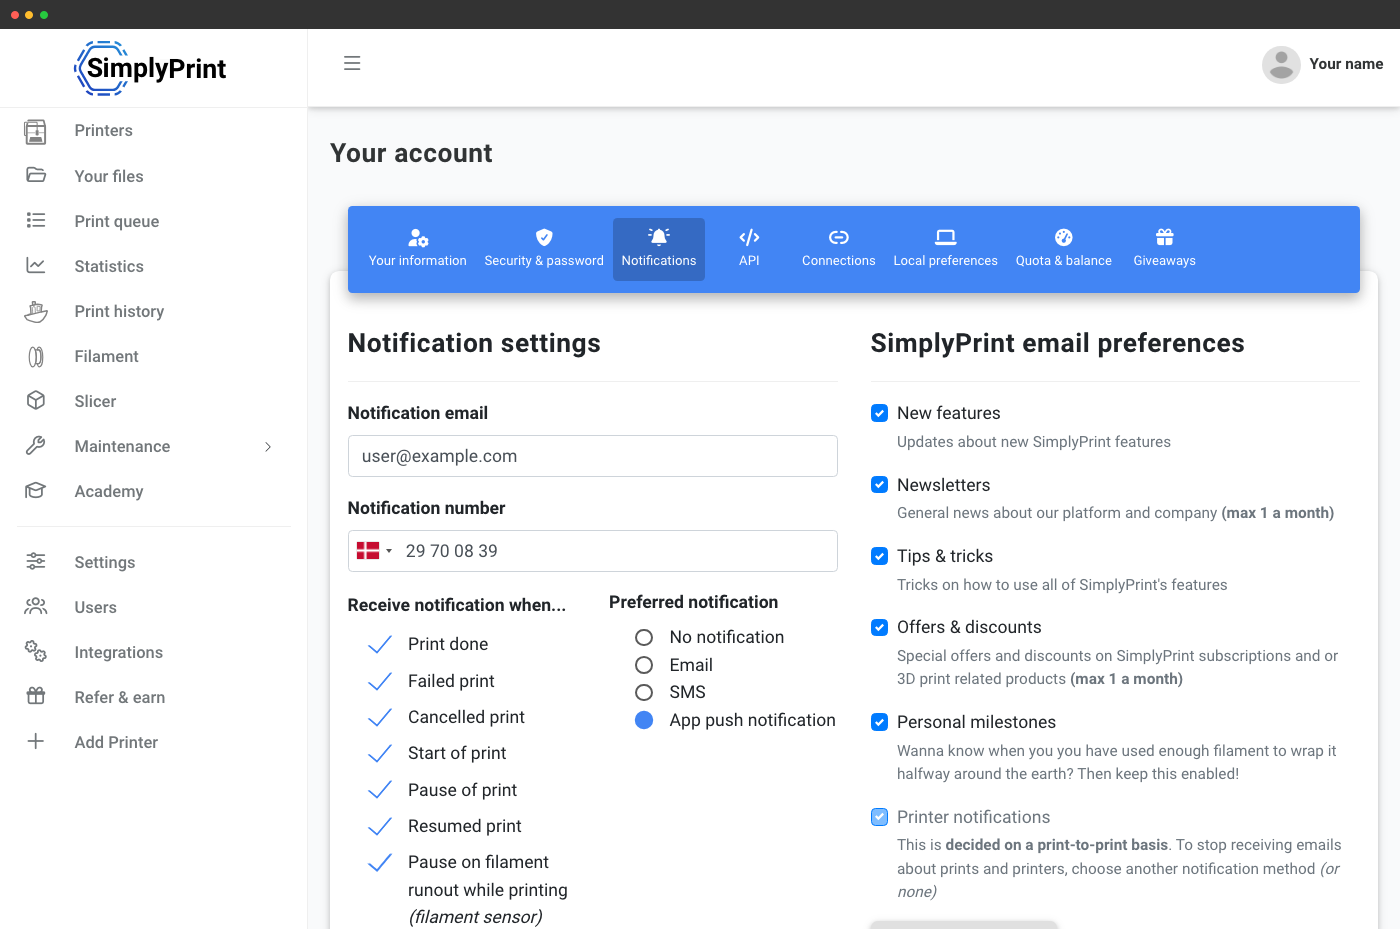Click the Integrations gears icon

pyautogui.click(x=36, y=651)
